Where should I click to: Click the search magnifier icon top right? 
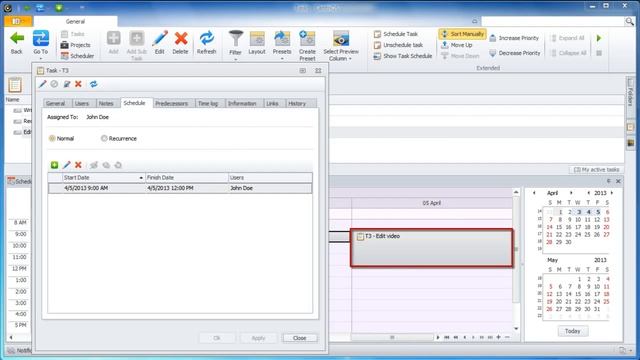pos(629,21)
